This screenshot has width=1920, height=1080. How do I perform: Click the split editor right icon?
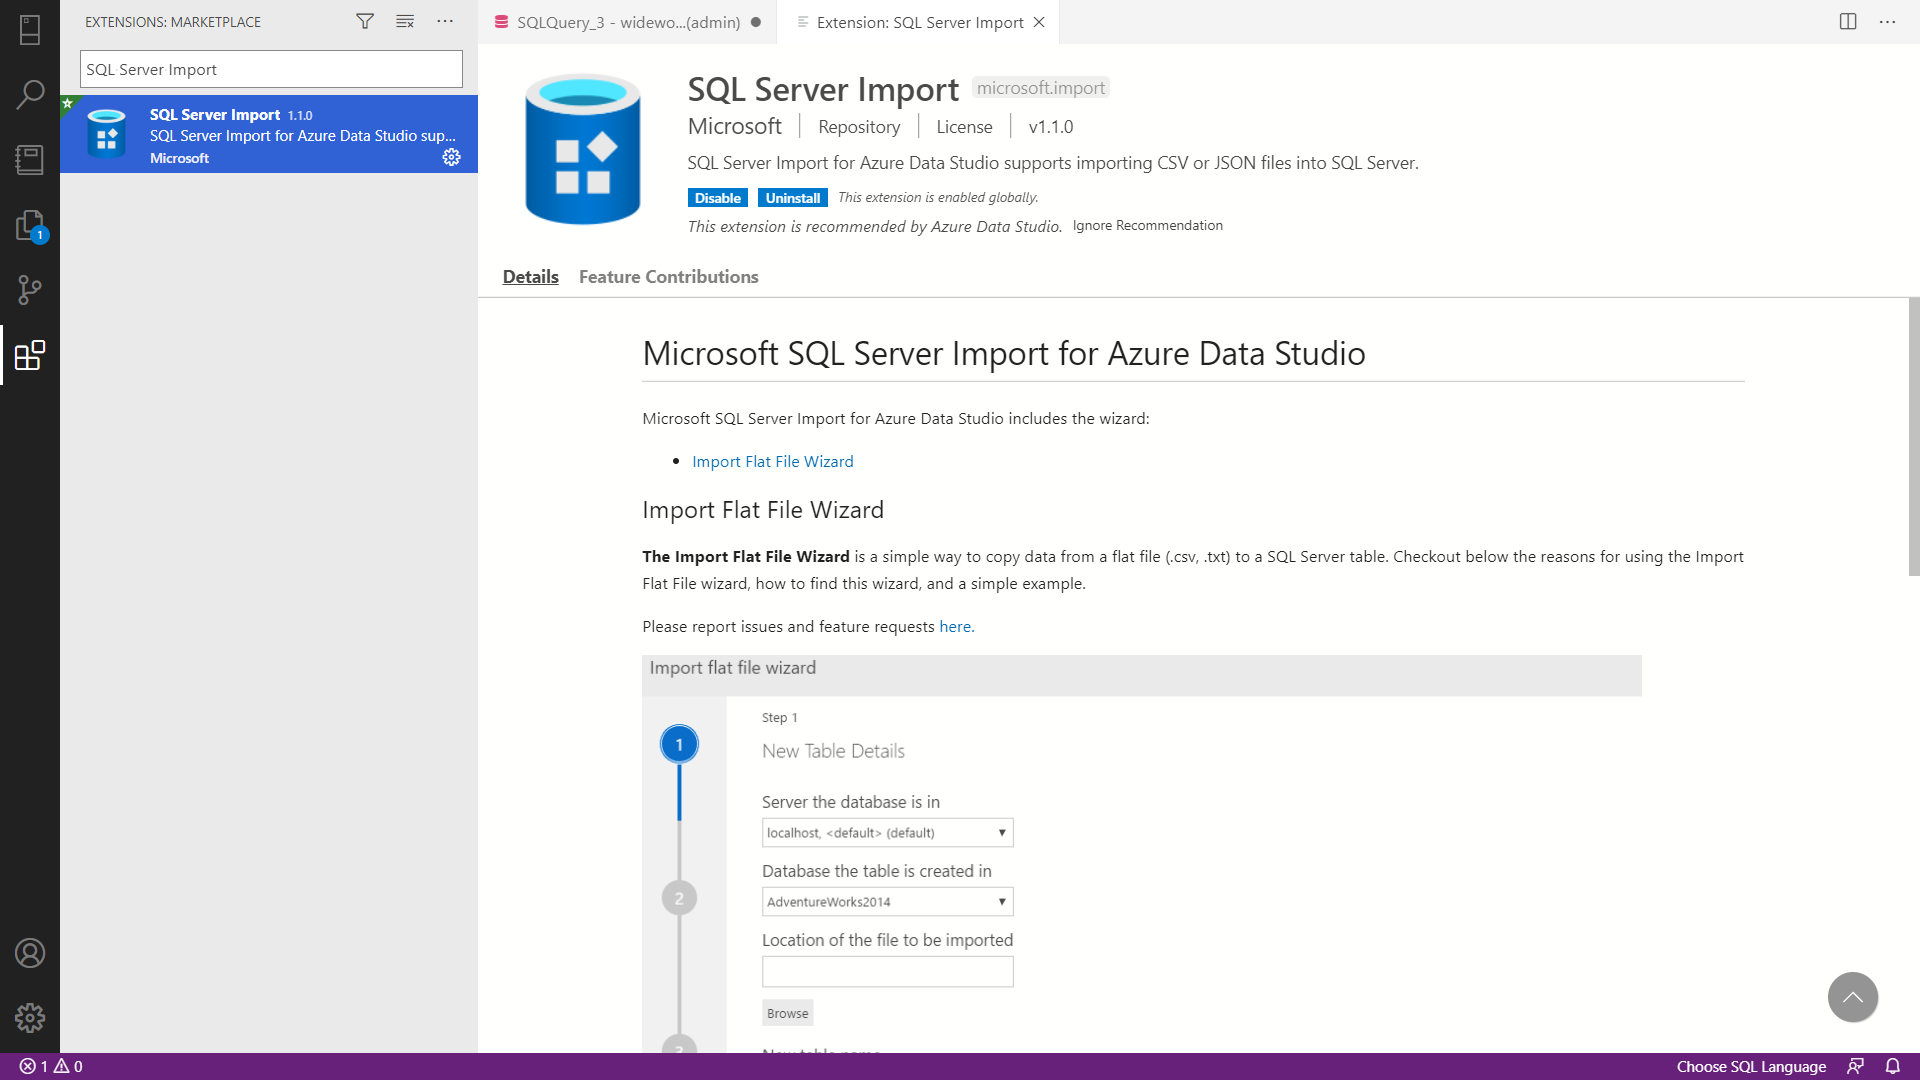[1848, 21]
